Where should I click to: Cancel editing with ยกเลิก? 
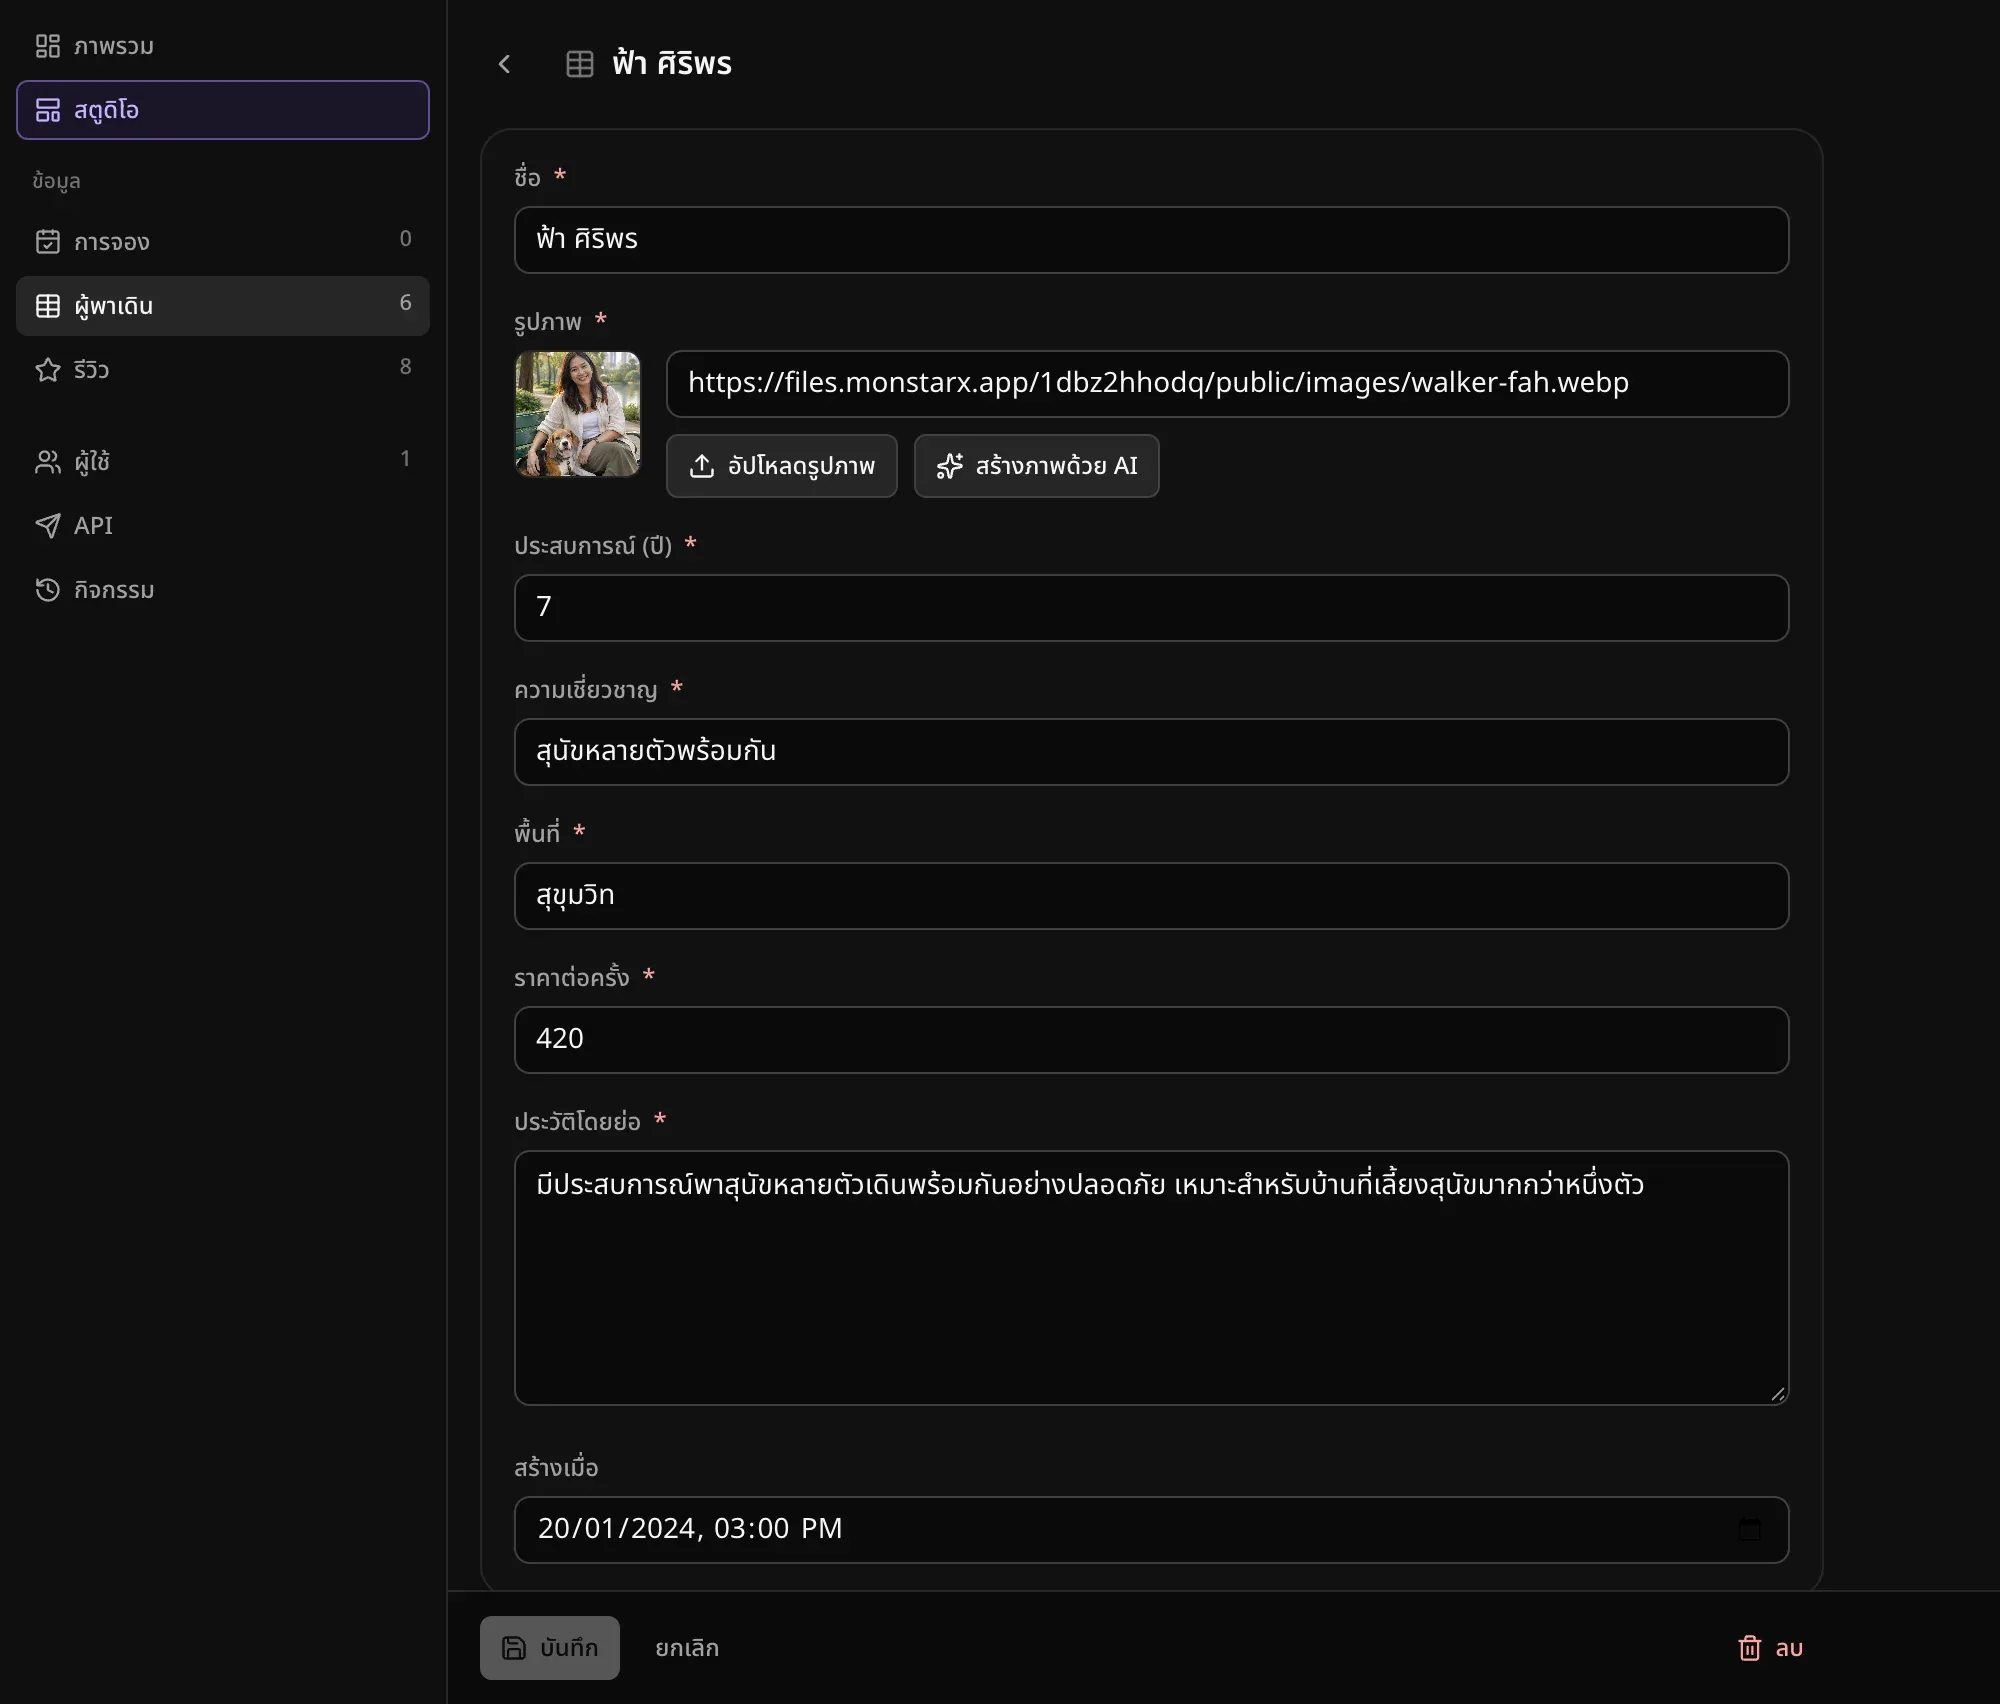tap(687, 1648)
